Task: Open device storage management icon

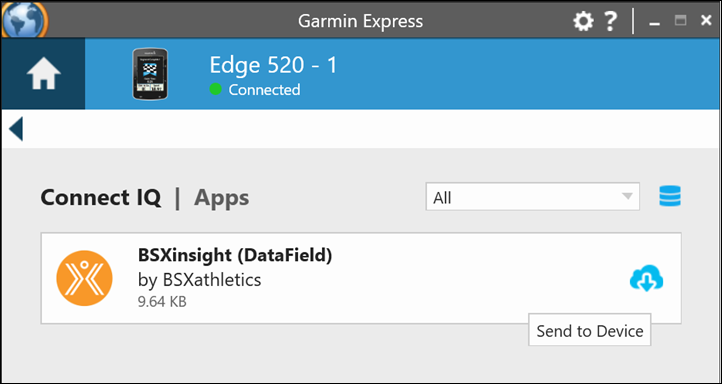Action: (x=670, y=197)
